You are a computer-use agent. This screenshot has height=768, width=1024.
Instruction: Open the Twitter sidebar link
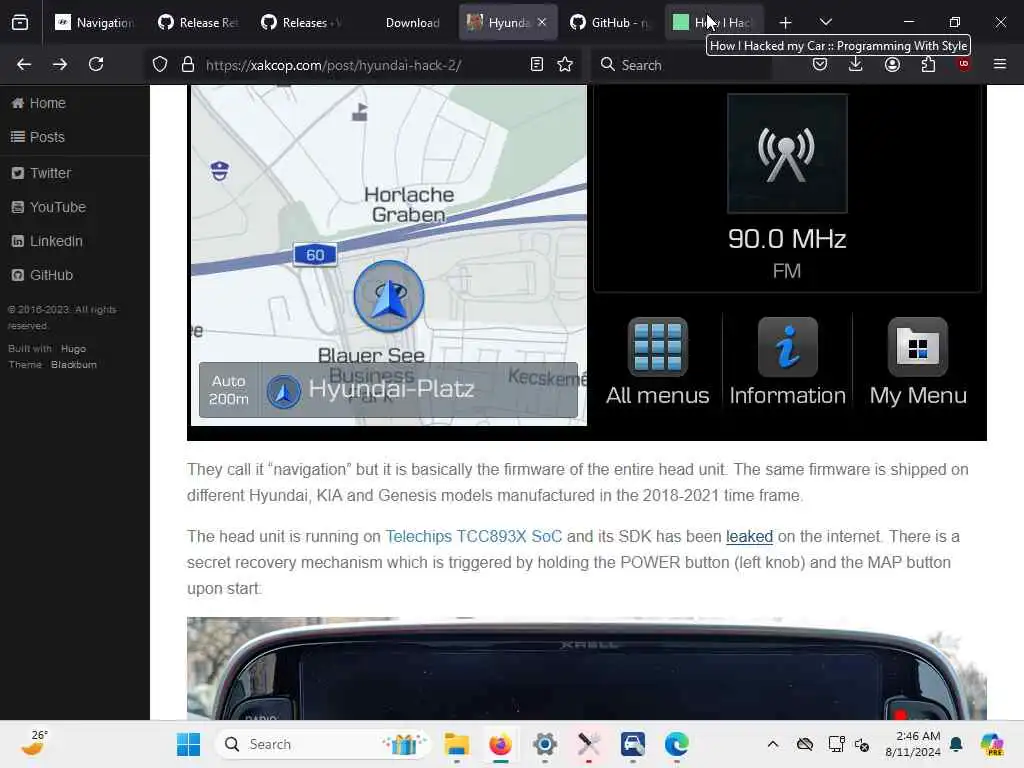coord(41,173)
